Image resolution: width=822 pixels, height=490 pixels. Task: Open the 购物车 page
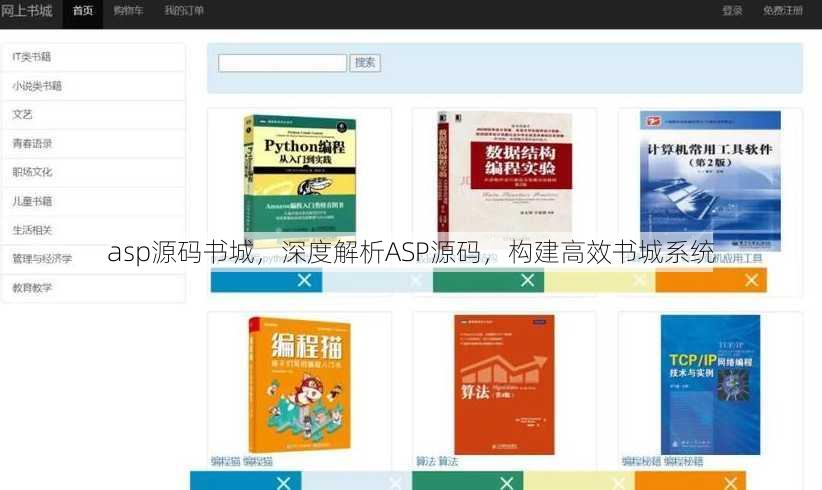128,10
